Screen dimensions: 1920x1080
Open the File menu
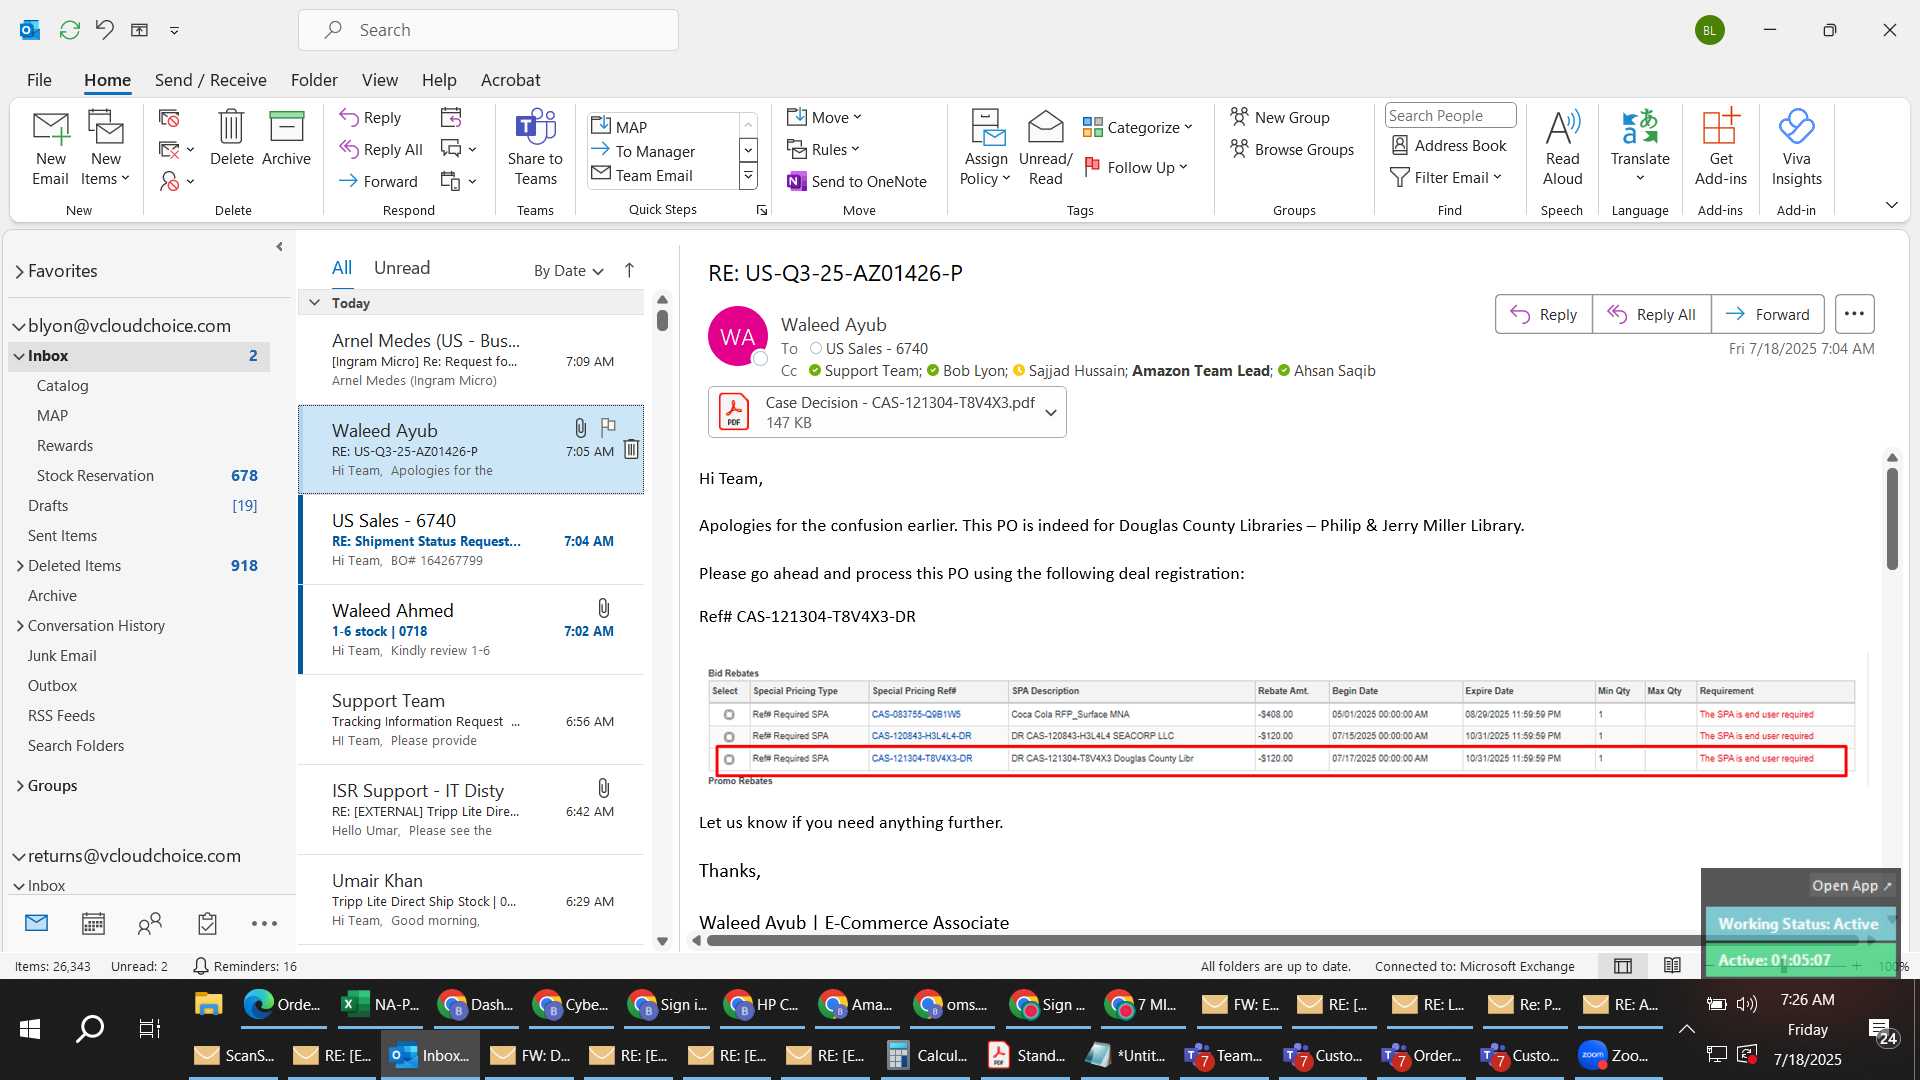(39, 80)
